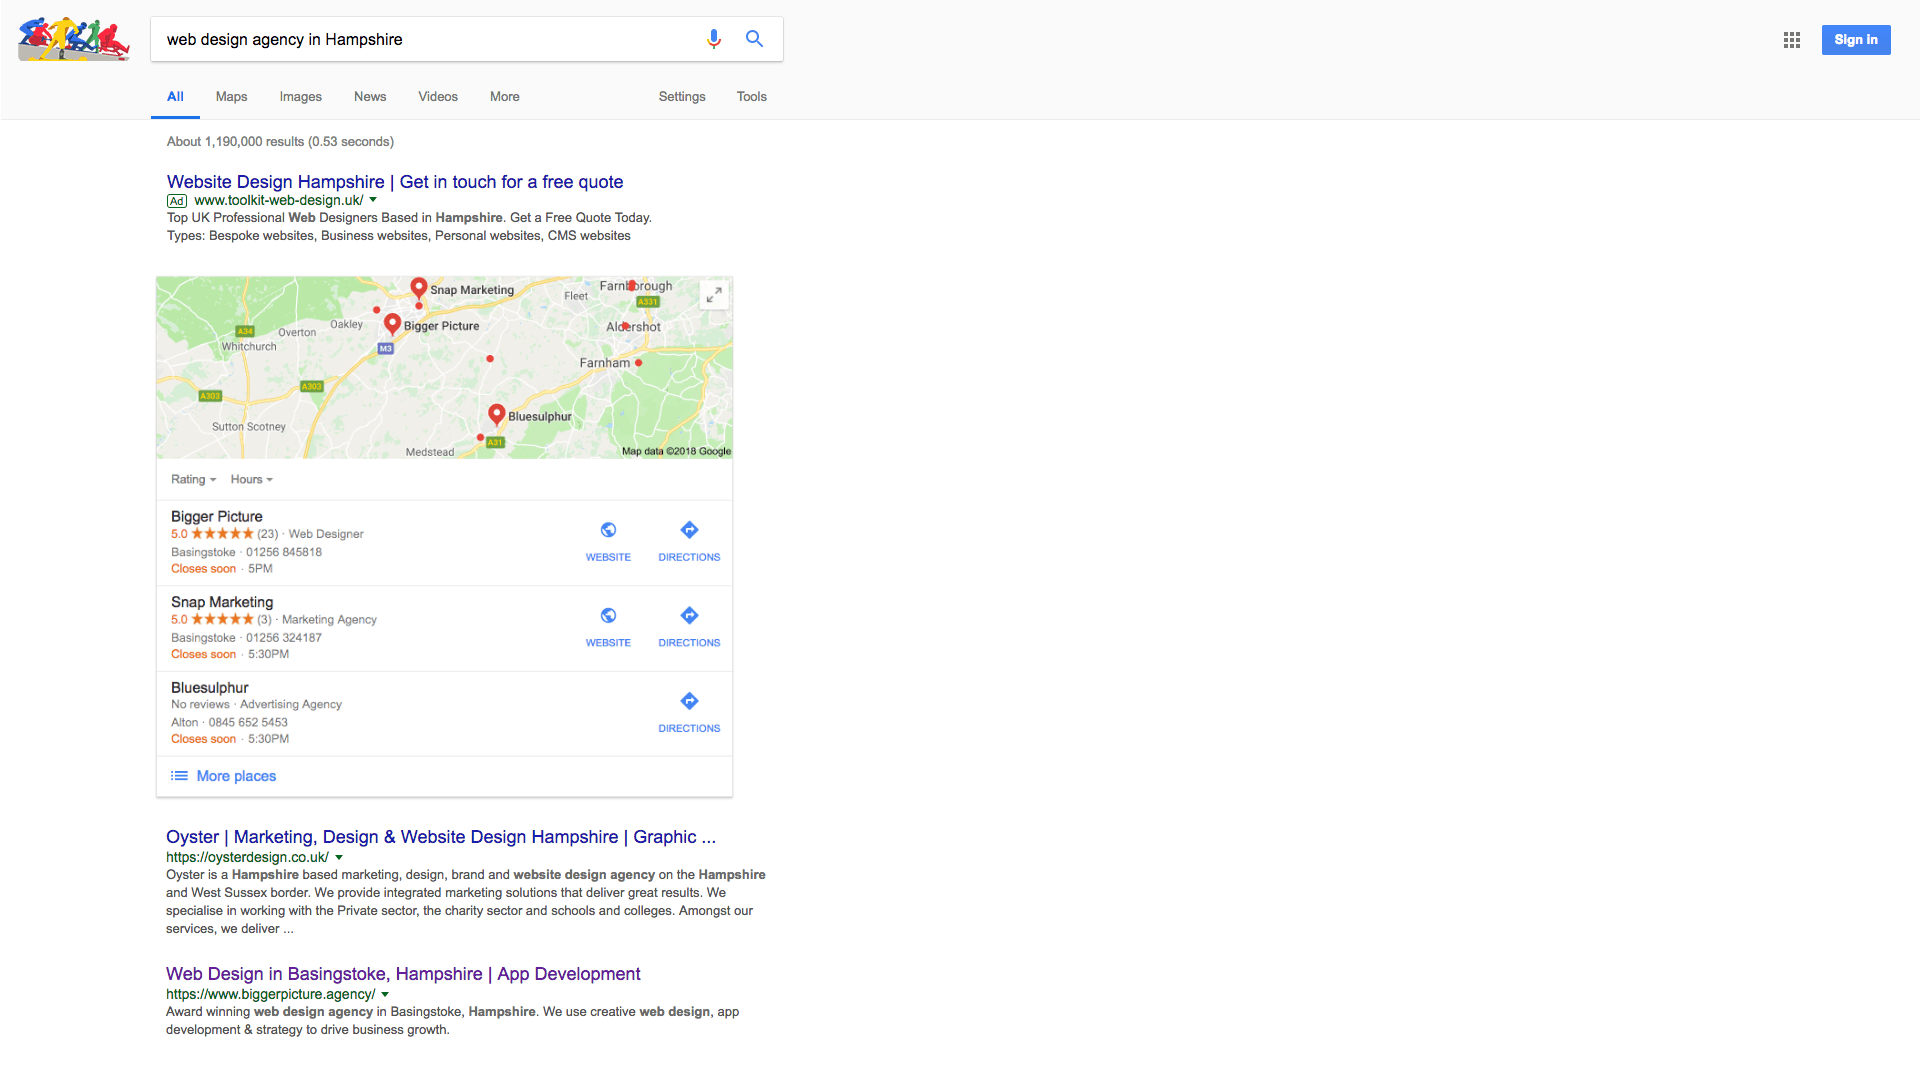Click Bigger Picture phone 01256 845818
Viewport: 1920px width, 1080px height.
284,552
